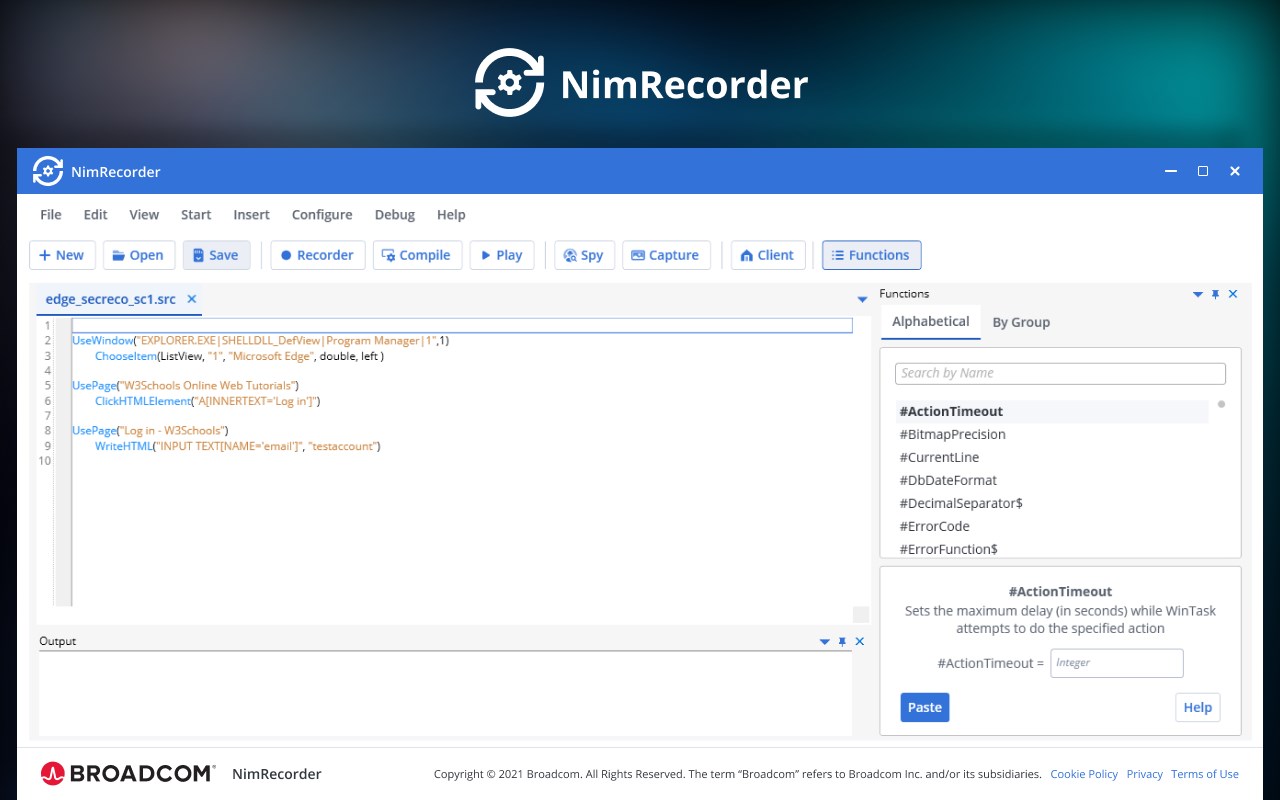The height and width of the screenshot is (800, 1280).
Task: Click inside the Output panel area
Action: pos(445,693)
